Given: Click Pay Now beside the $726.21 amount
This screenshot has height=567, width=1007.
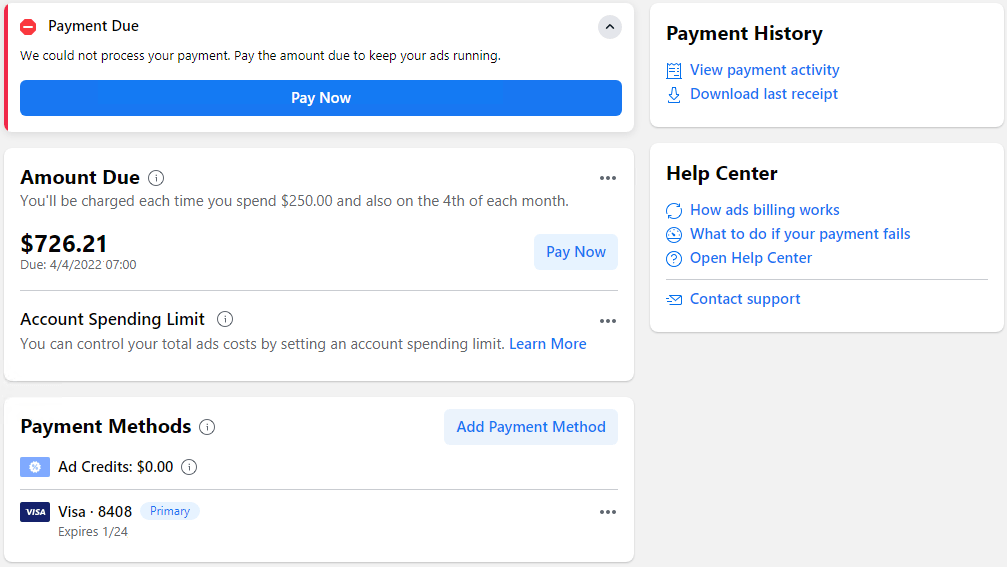Looking at the screenshot, I should [x=576, y=252].
